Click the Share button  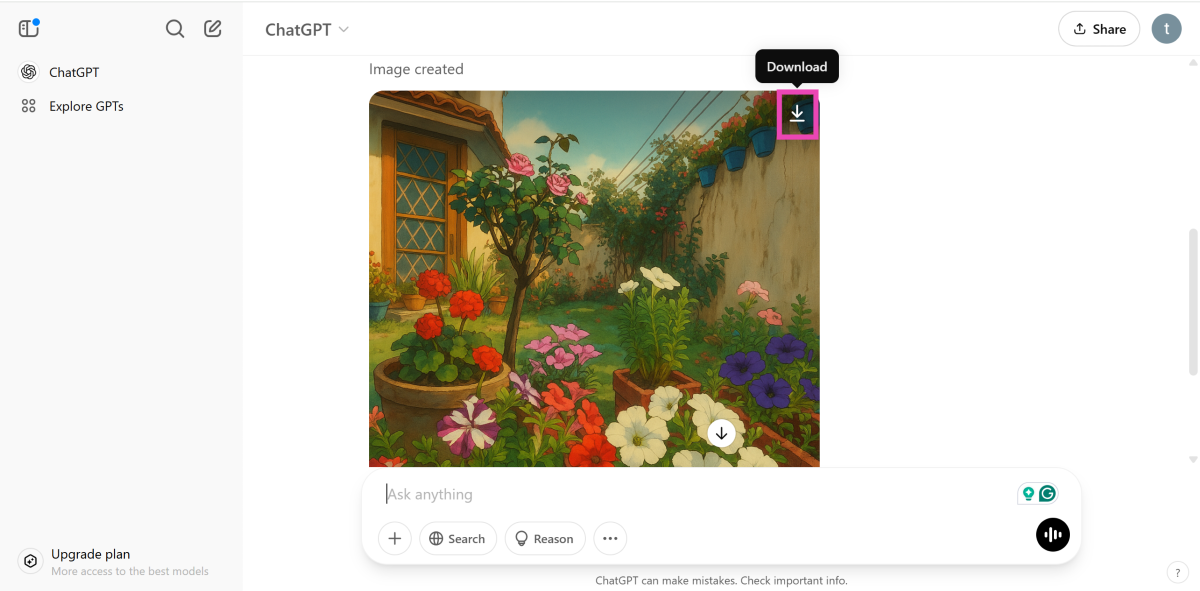1099,29
